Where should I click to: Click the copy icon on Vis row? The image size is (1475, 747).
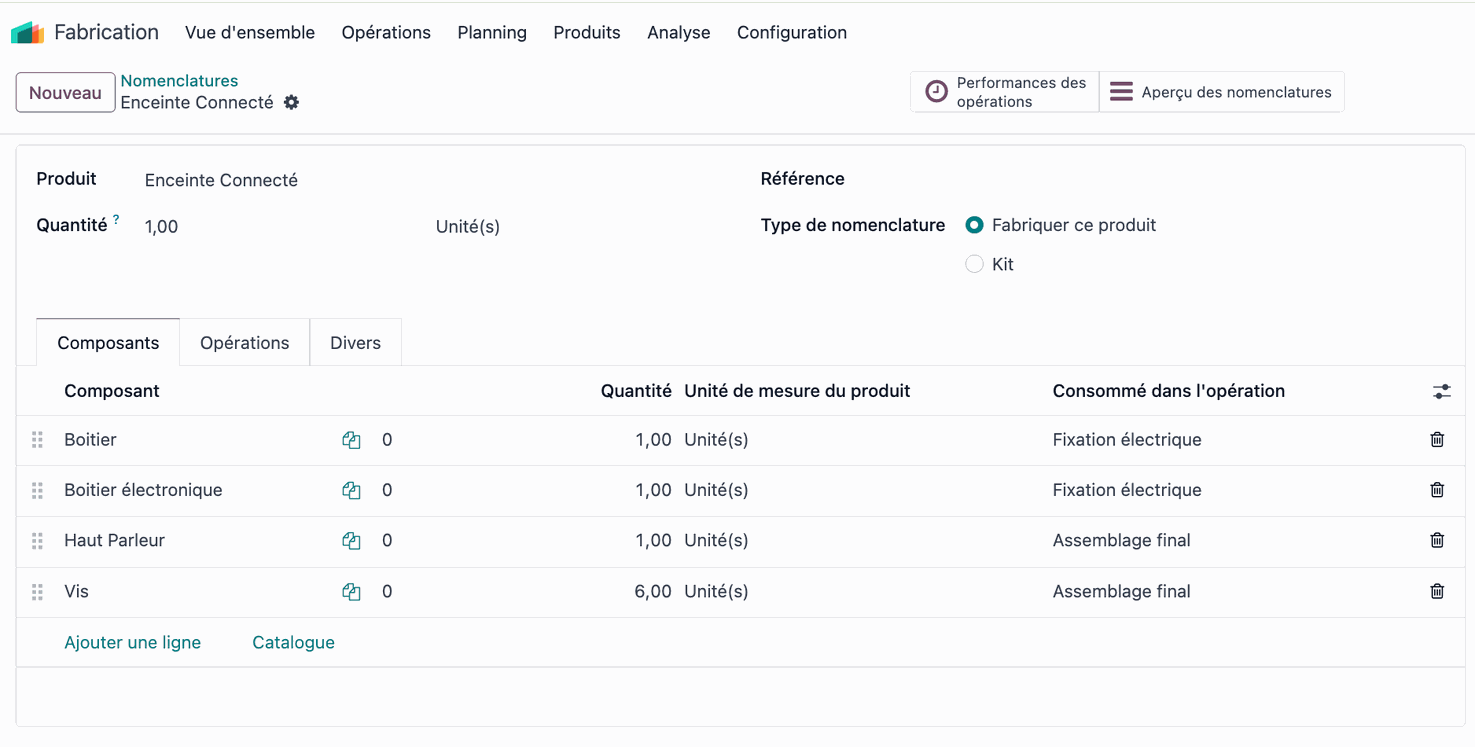point(351,592)
